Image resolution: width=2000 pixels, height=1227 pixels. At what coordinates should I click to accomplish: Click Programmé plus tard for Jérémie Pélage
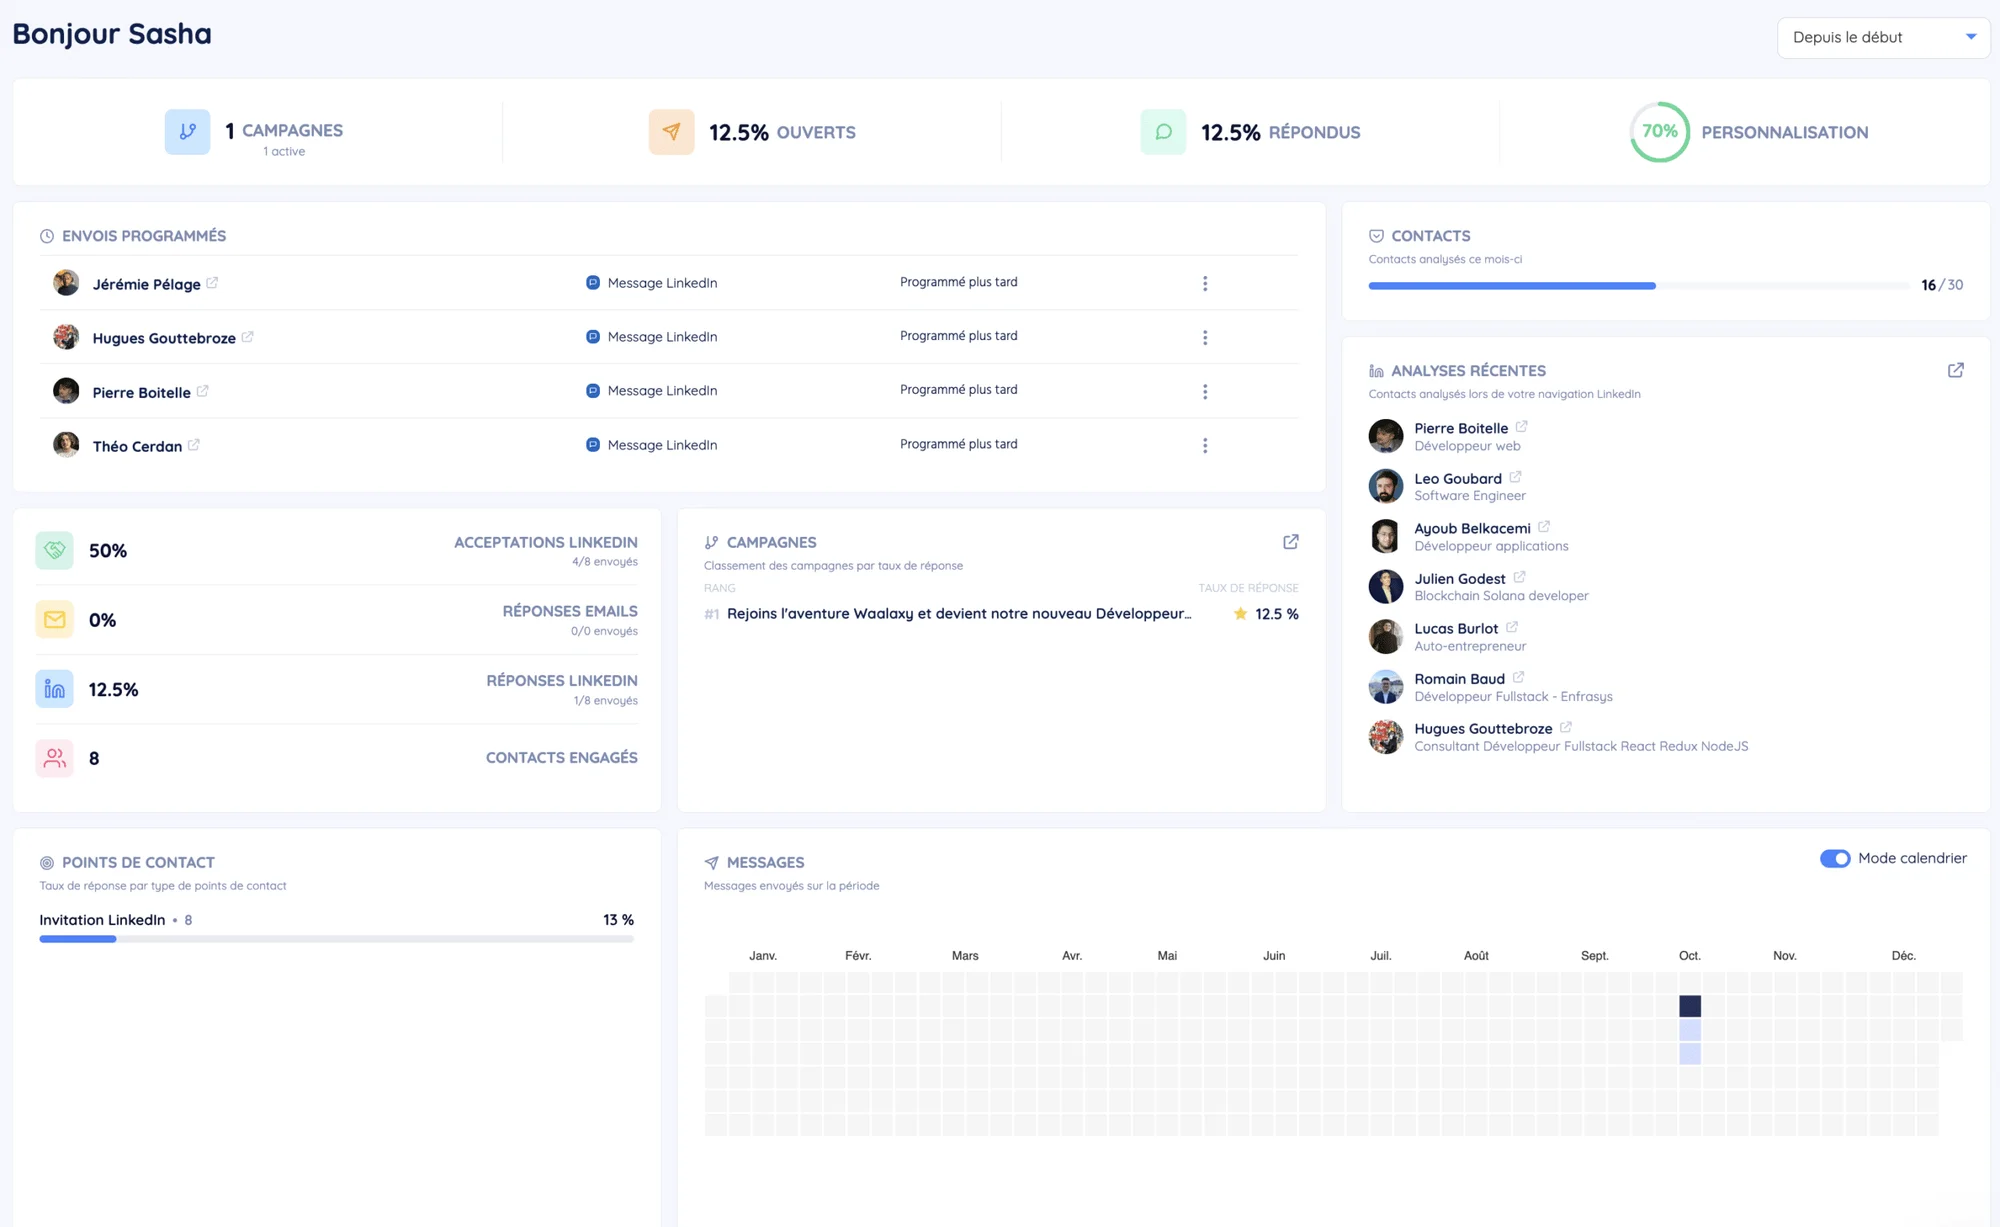[958, 282]
